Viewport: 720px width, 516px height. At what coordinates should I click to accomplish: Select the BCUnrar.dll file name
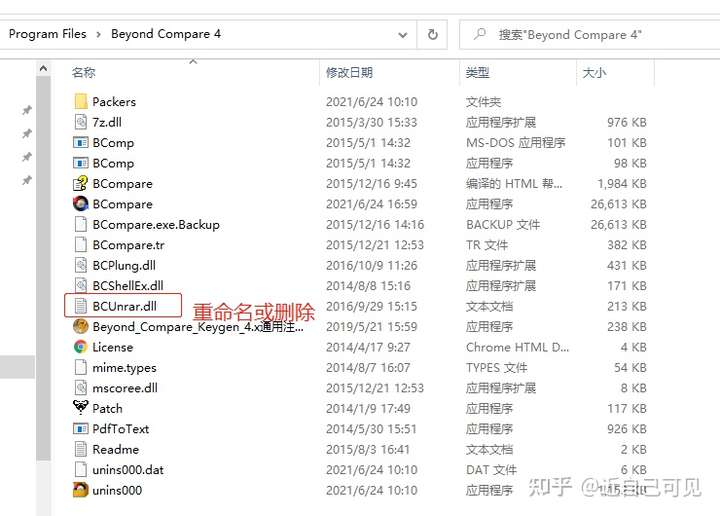tap(124, 306)
